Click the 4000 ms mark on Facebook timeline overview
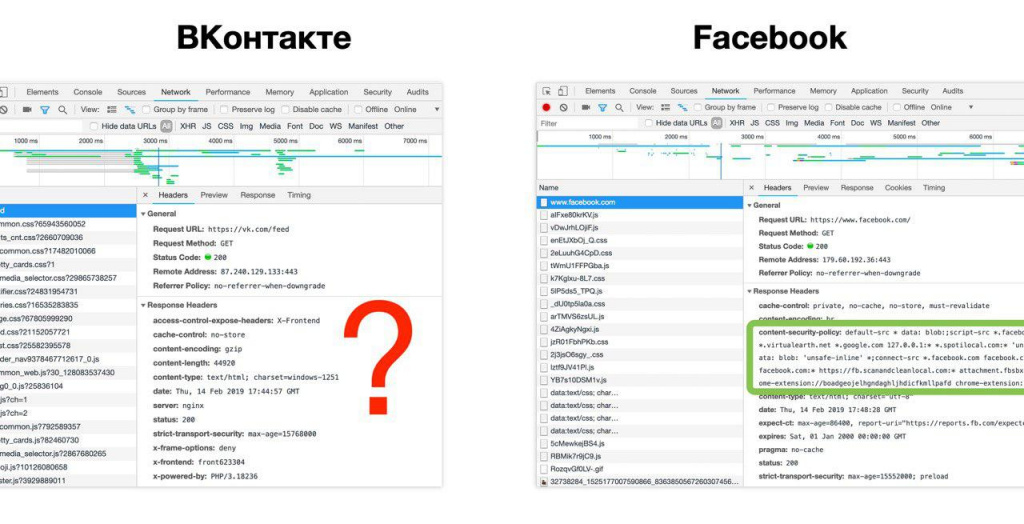The width and height of the screenshot is (1024, 524). [829, 137]
